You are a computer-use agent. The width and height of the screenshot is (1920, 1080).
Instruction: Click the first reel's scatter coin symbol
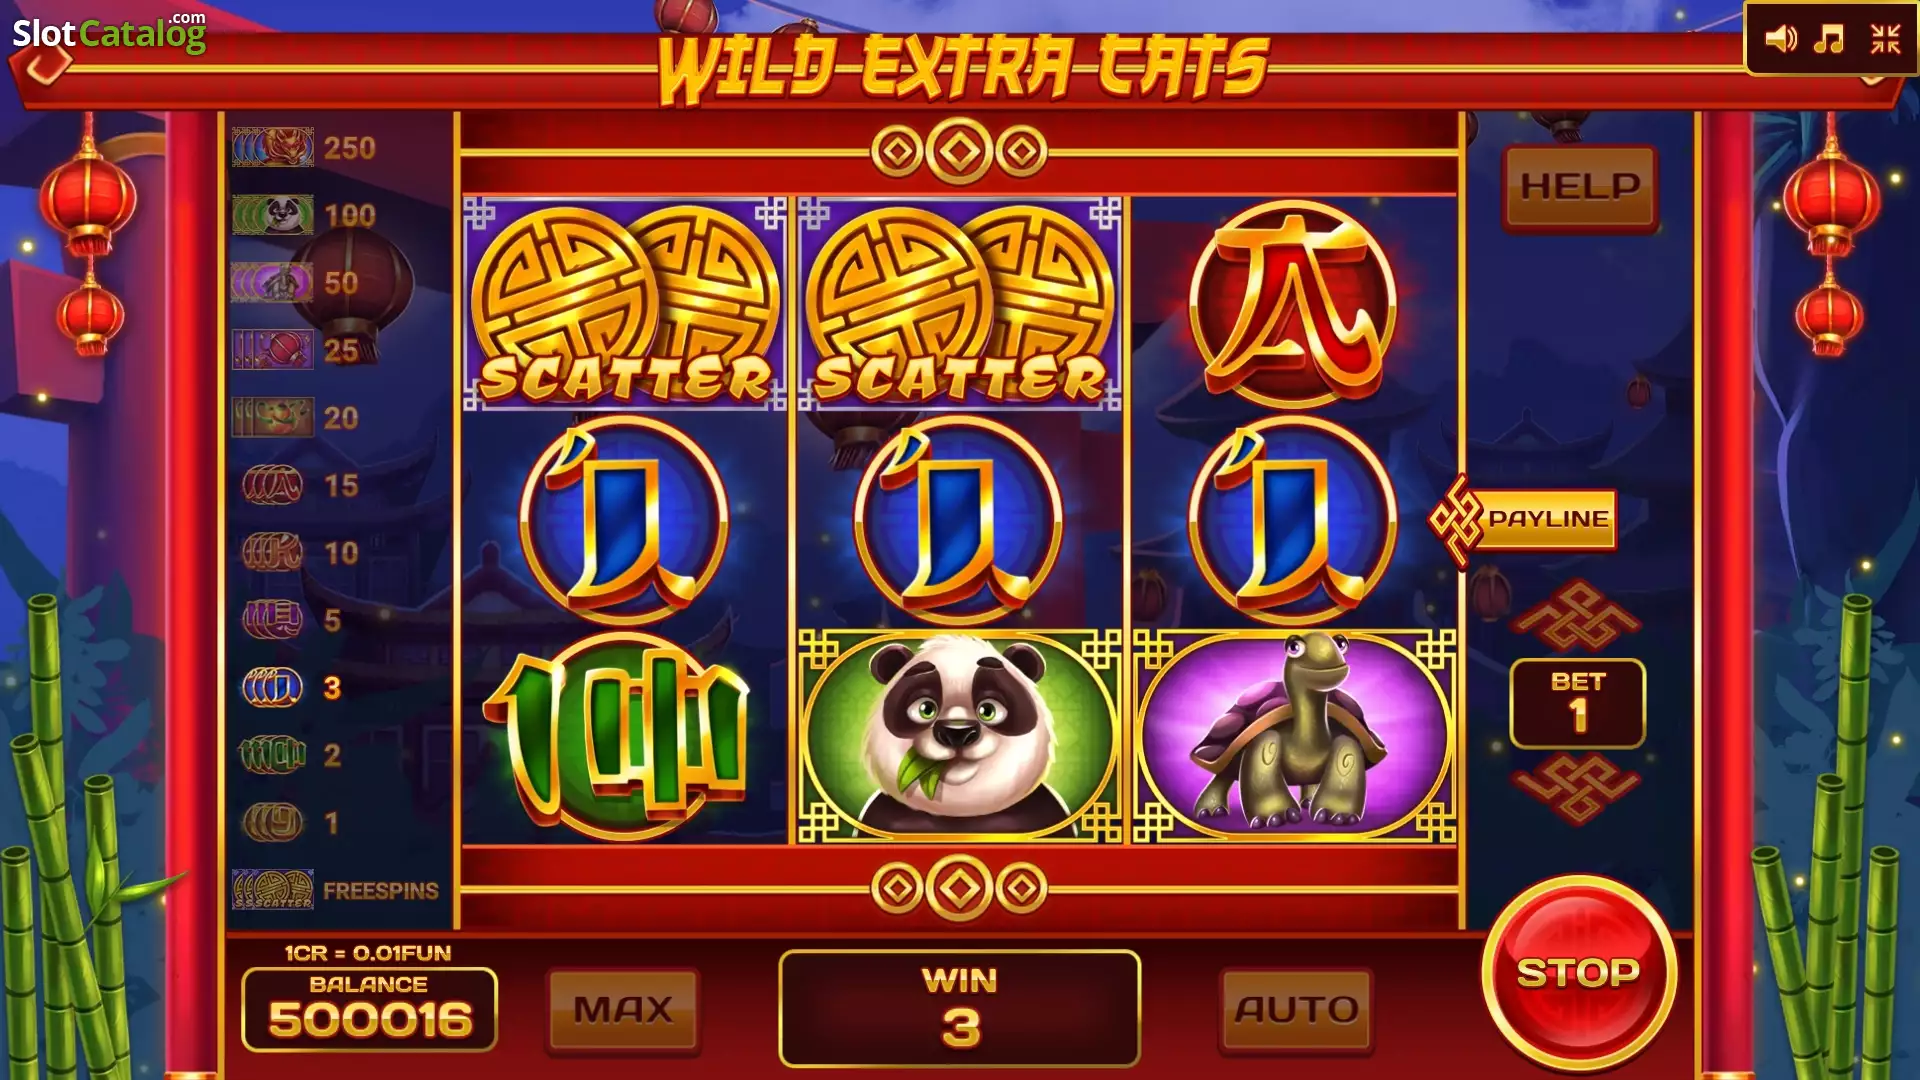click(625, 304)
